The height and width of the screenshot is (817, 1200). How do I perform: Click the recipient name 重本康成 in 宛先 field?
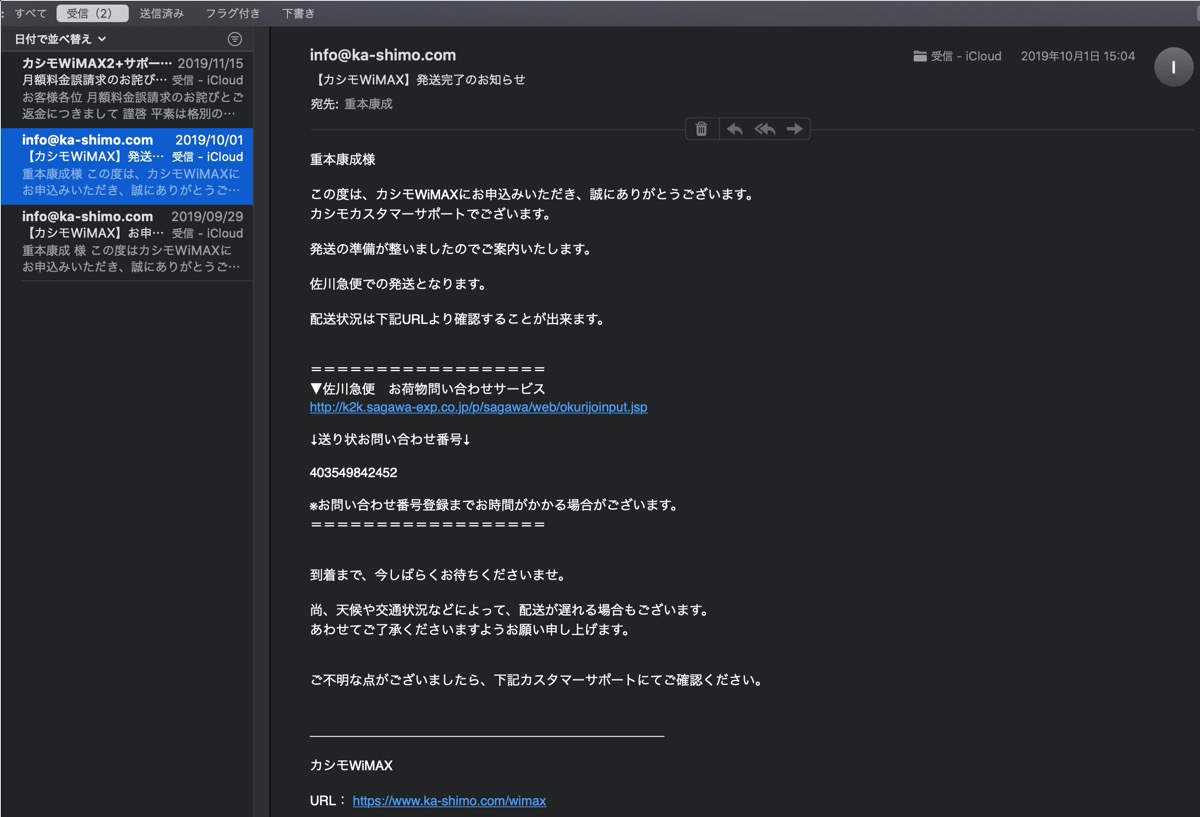(368, 104)
